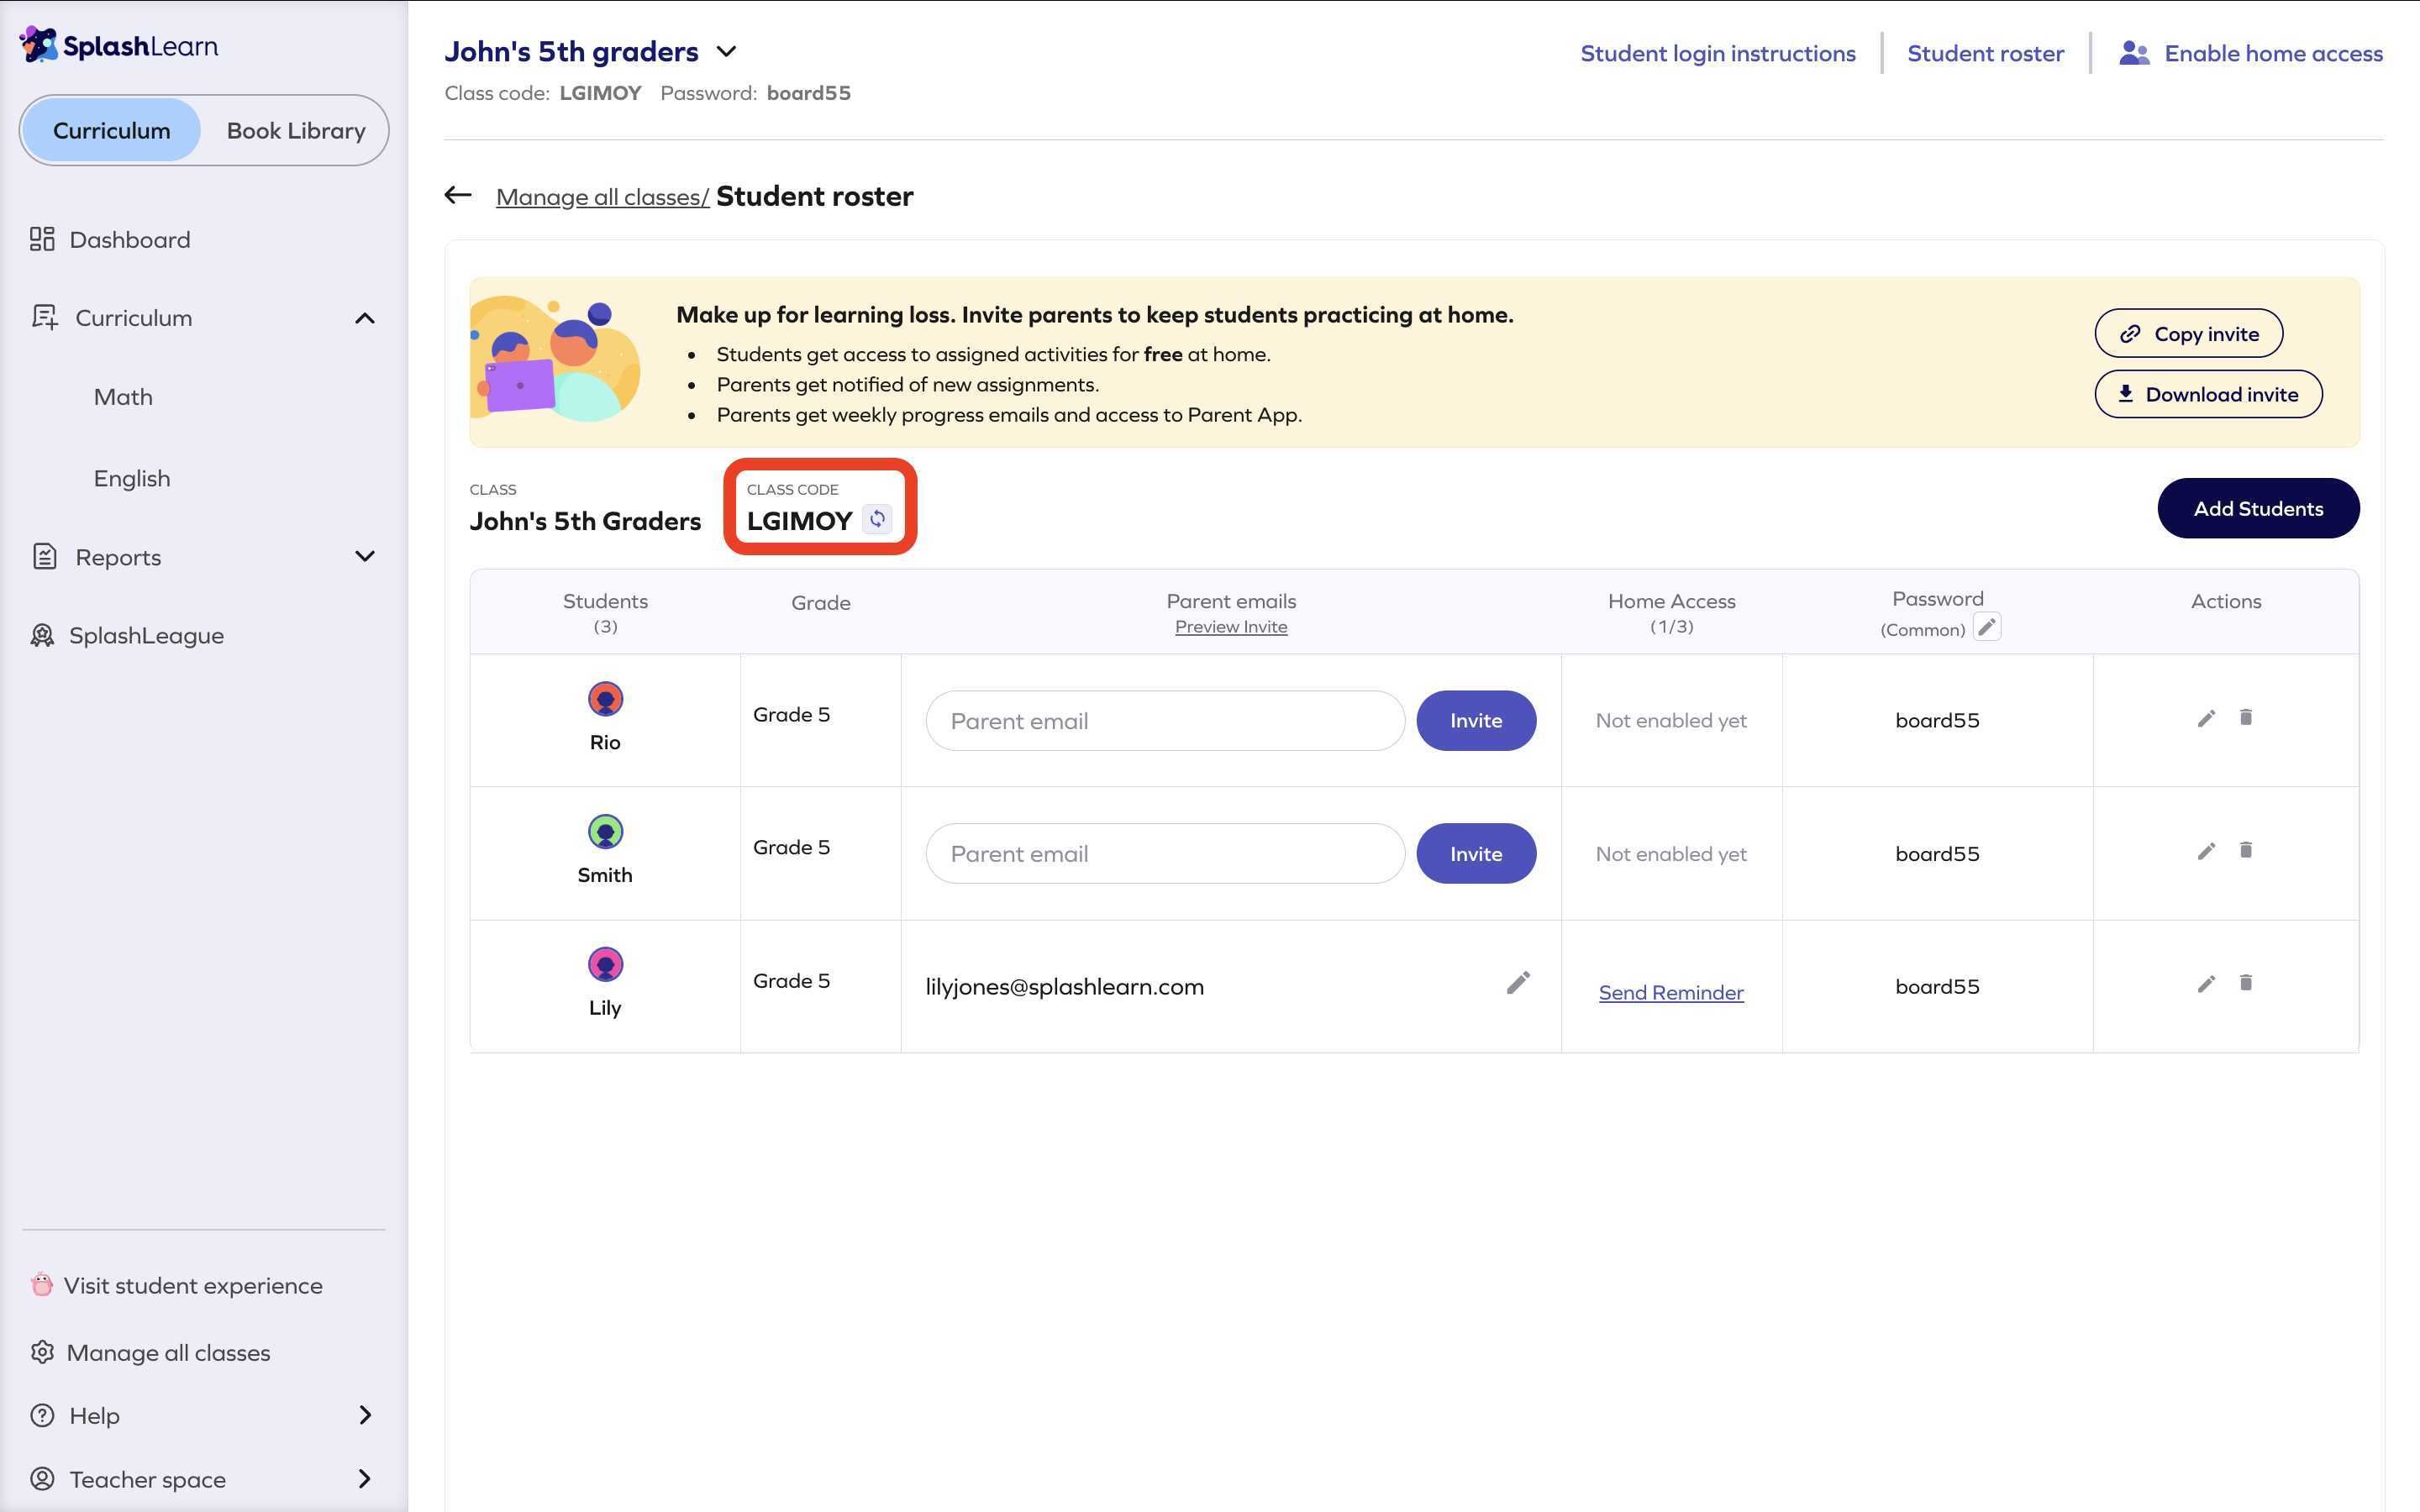Expand the Reports sidebar section
The width and height of the screenshot is (2420, 1512).
click(x=365, y=556)
